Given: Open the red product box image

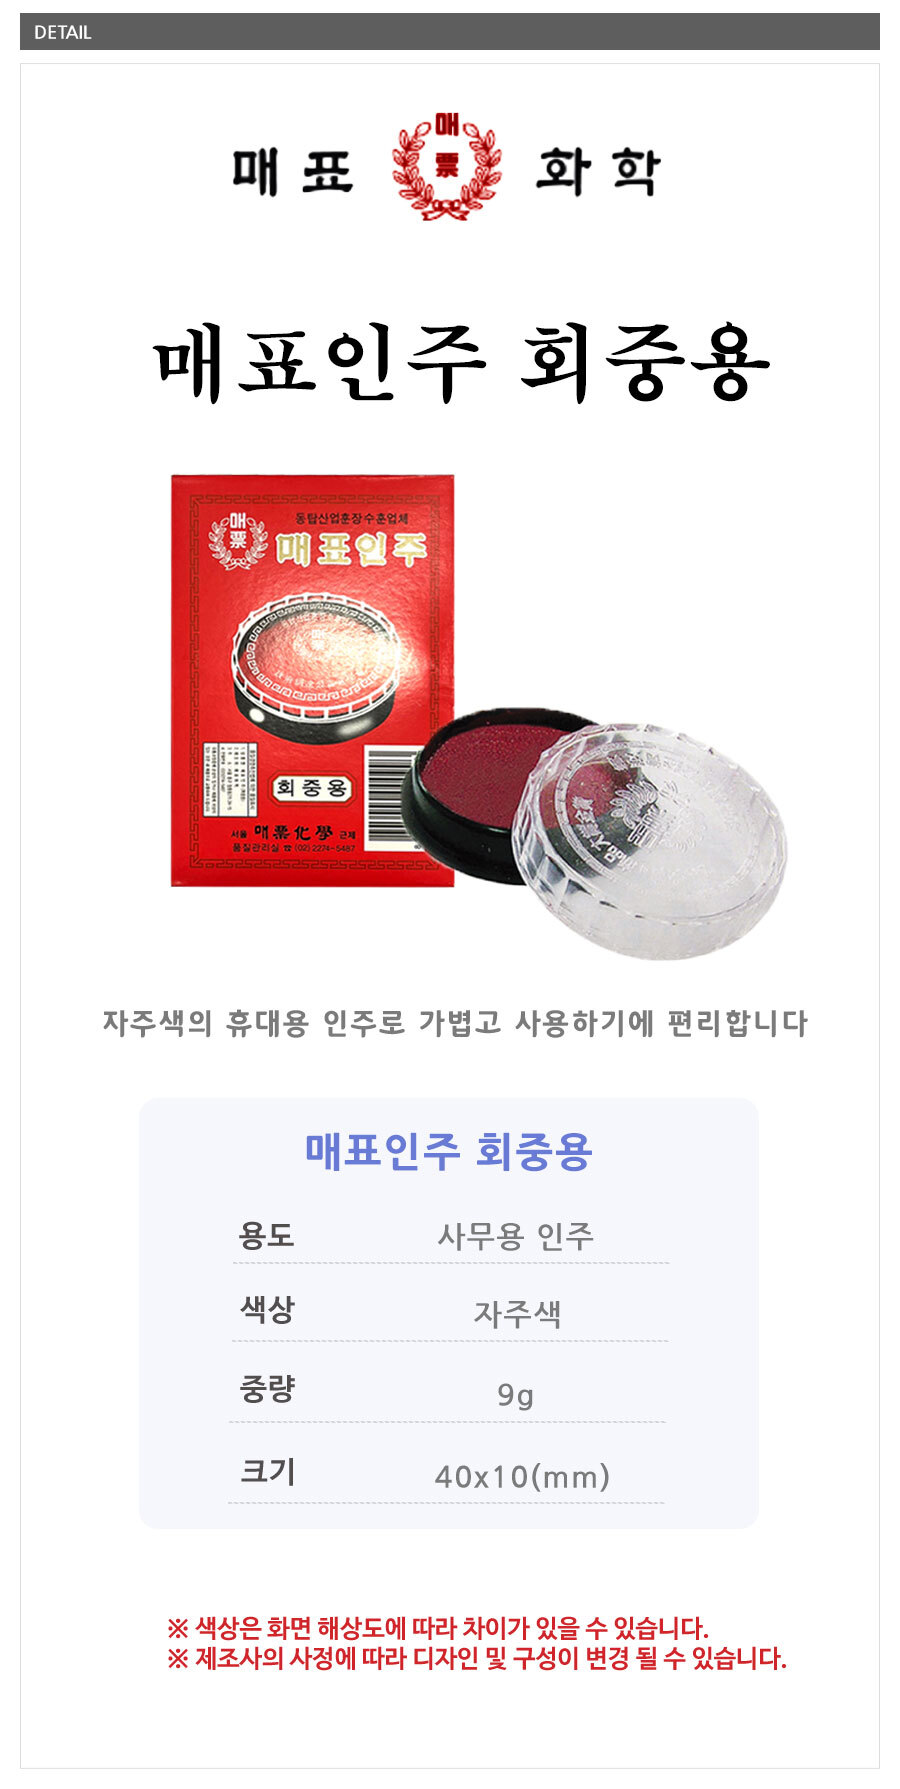Looking at the screenshot, I should 312,680.
